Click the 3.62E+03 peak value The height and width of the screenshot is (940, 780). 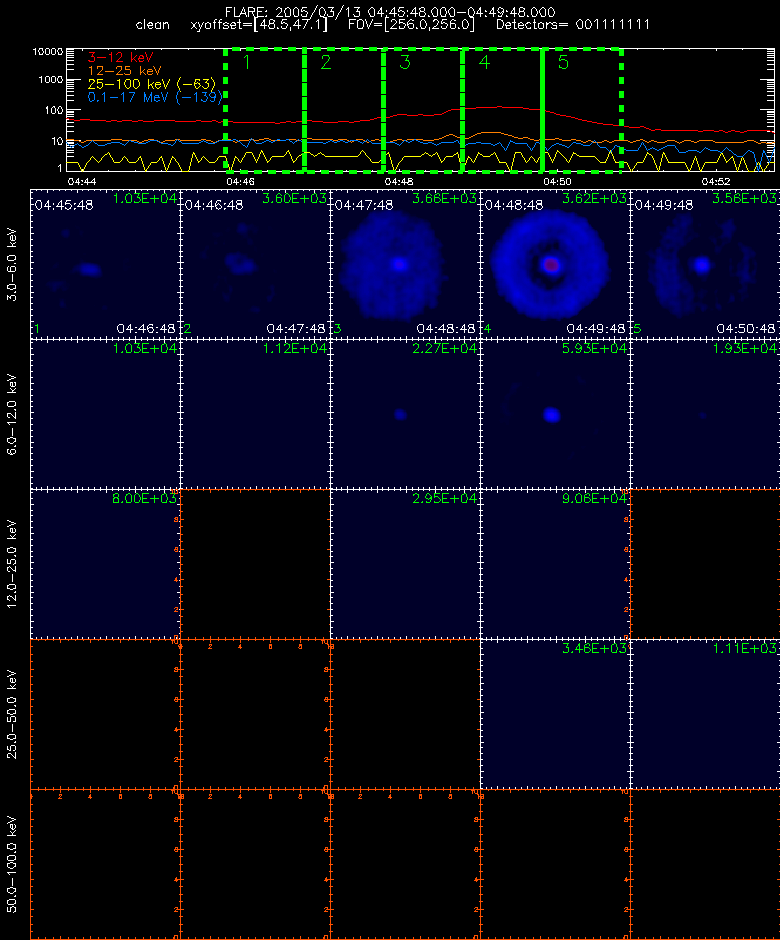coord(594,198)
